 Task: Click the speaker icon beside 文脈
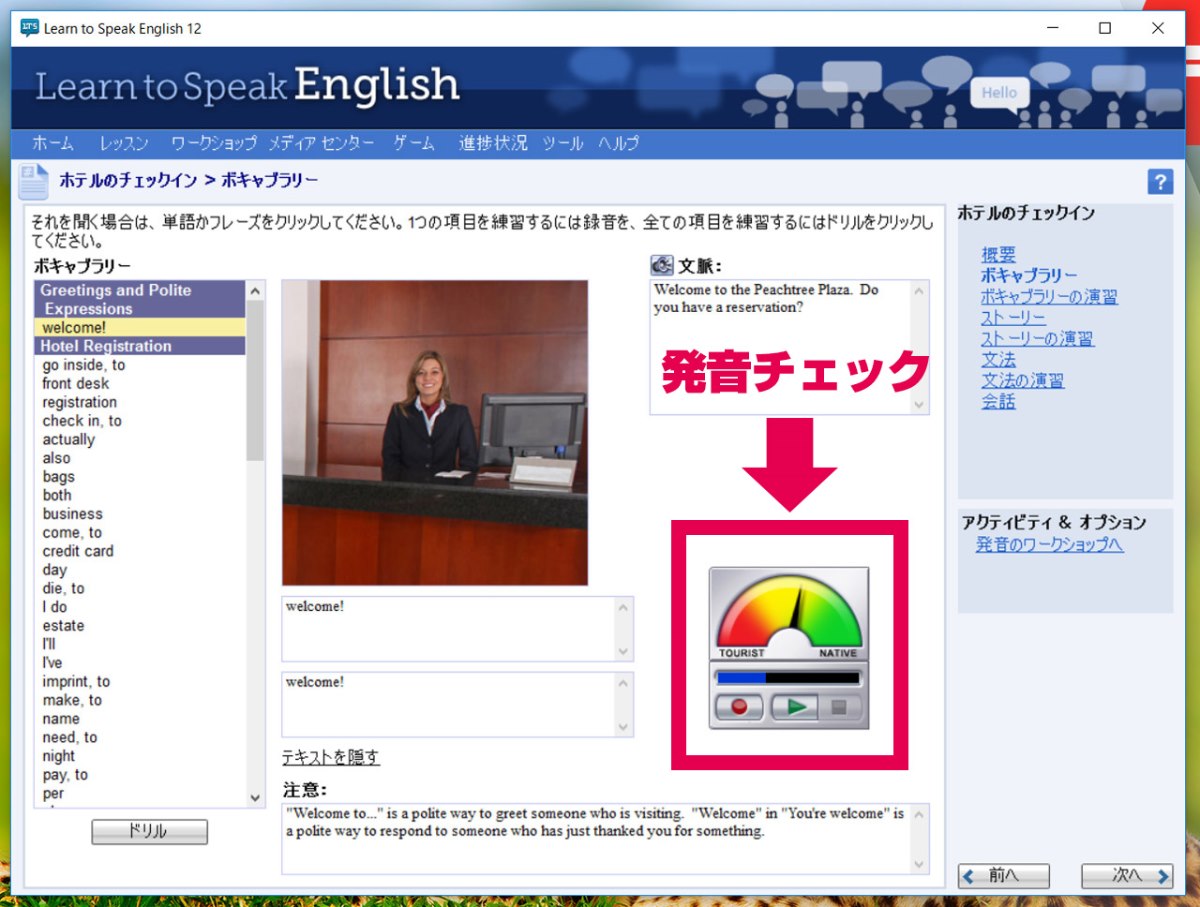point(660,264)
